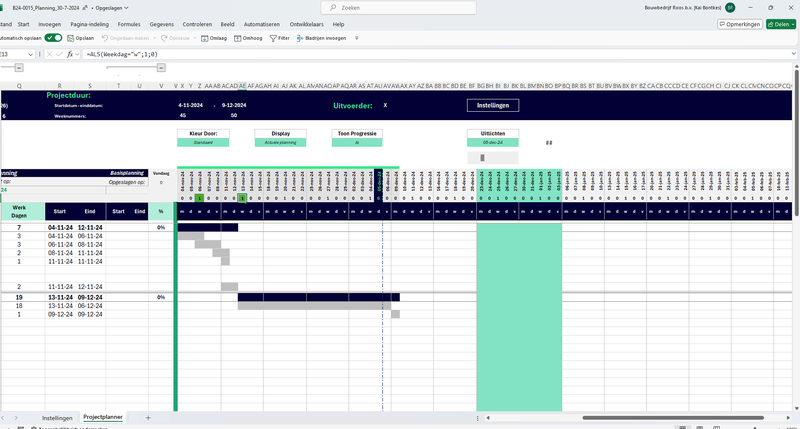Click the formula cancel X icon
This screenshot has height=429, width=800.
(x=49, y=54)
